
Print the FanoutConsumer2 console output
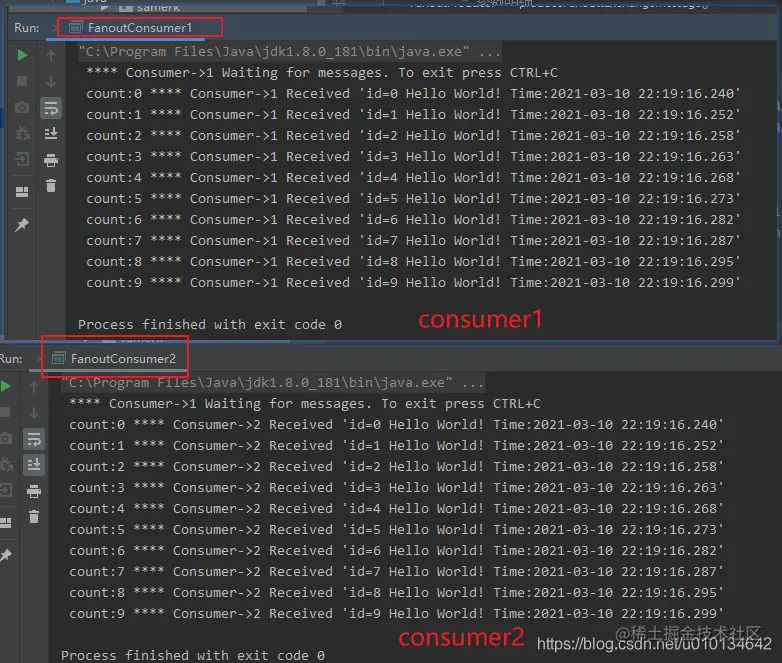[x=34, y=491]
